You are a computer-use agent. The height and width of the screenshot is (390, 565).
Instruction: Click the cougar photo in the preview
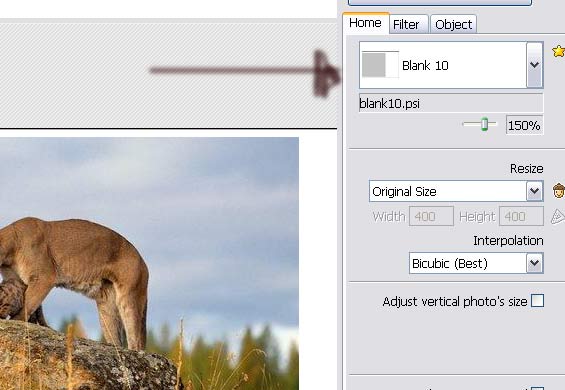[149, 263]
